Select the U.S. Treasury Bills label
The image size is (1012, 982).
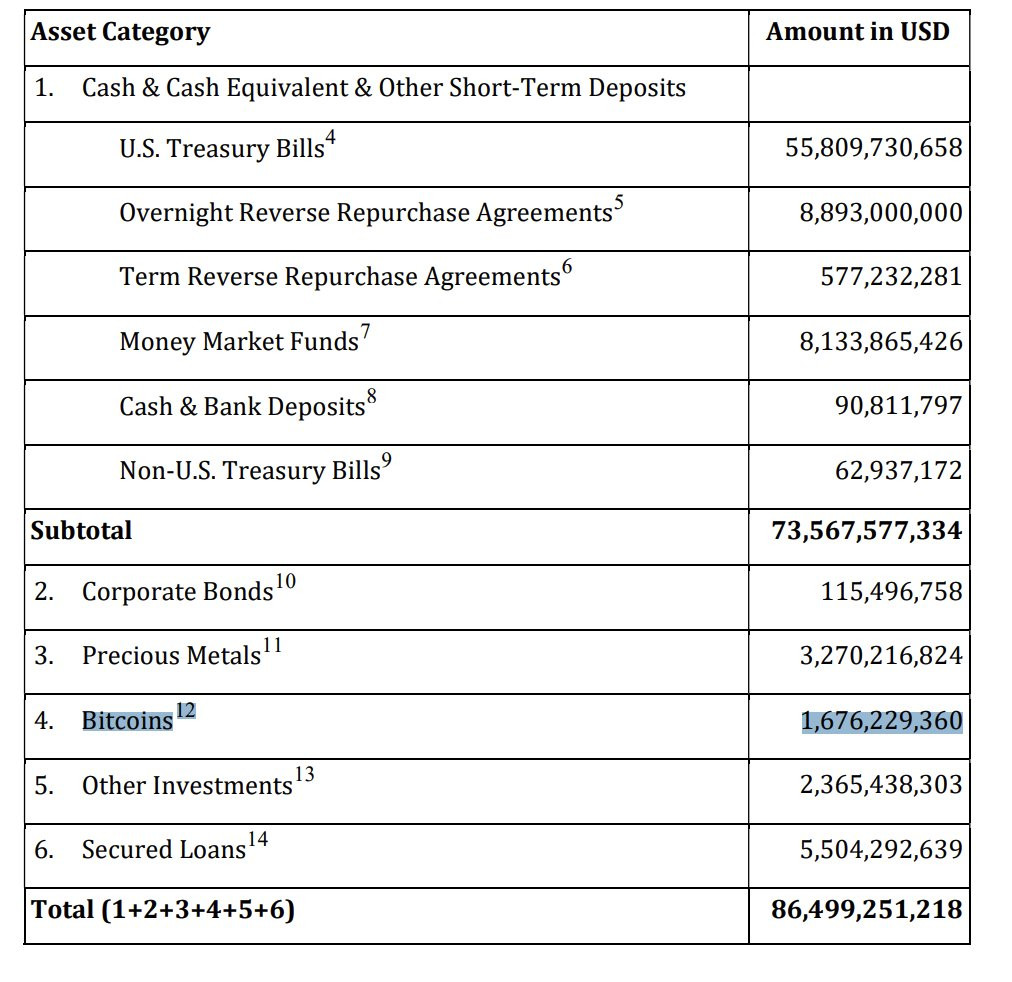(222, 148)
